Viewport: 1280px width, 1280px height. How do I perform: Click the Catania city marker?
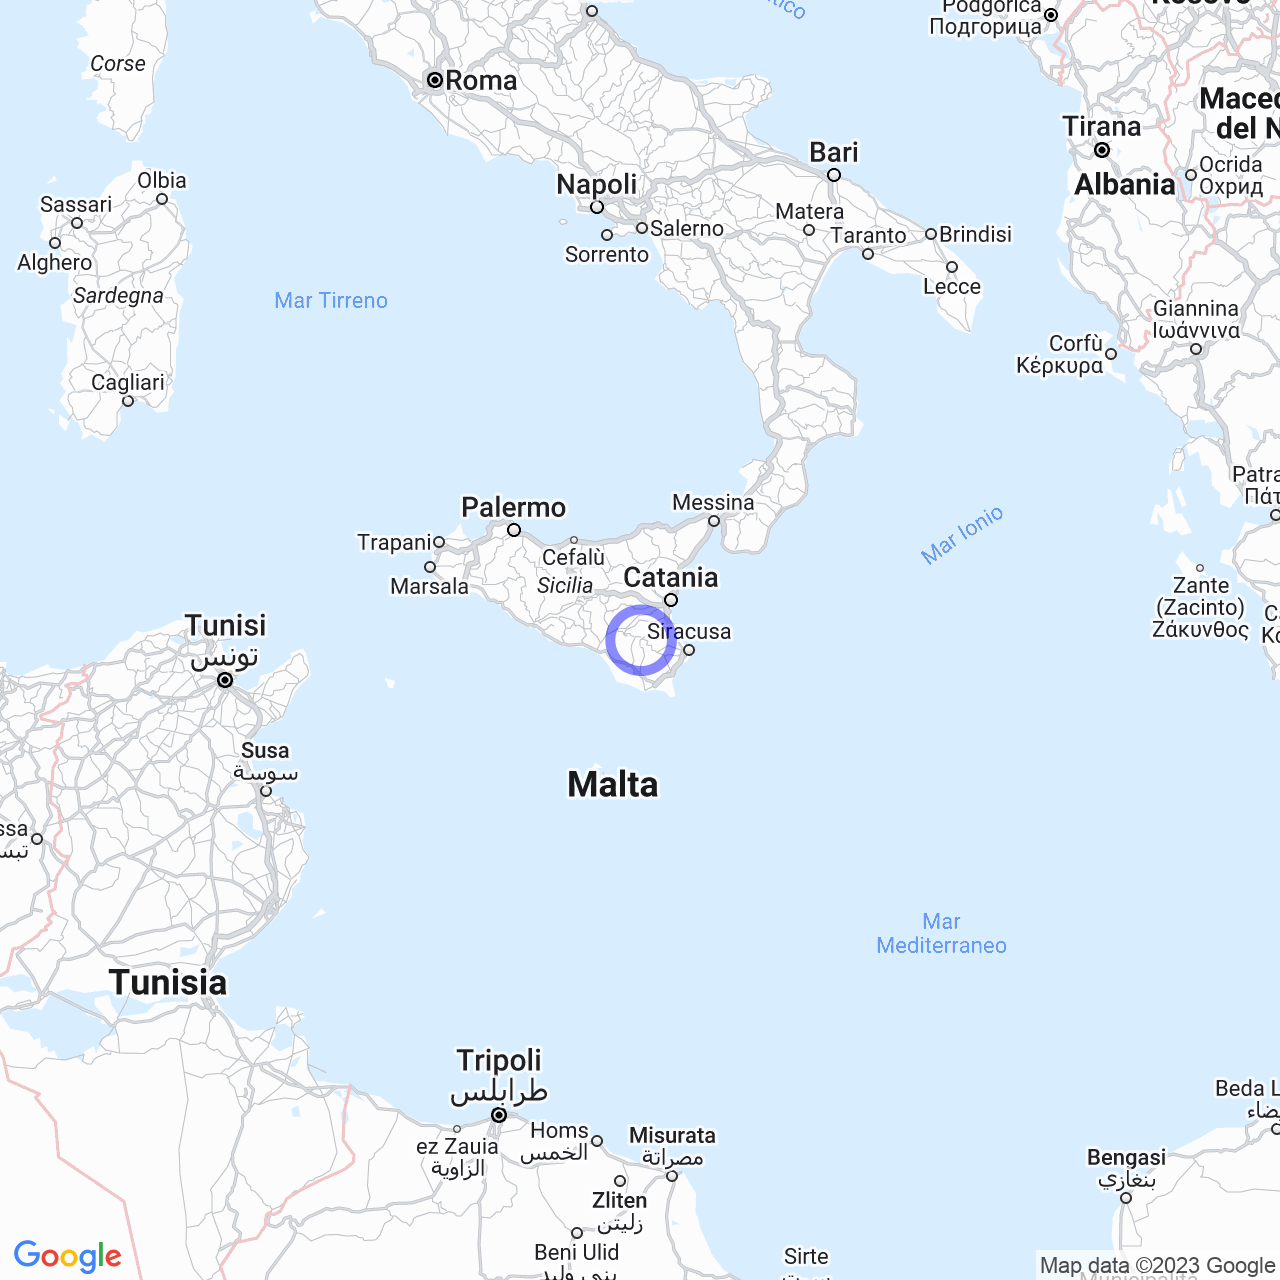coord(671,600)
